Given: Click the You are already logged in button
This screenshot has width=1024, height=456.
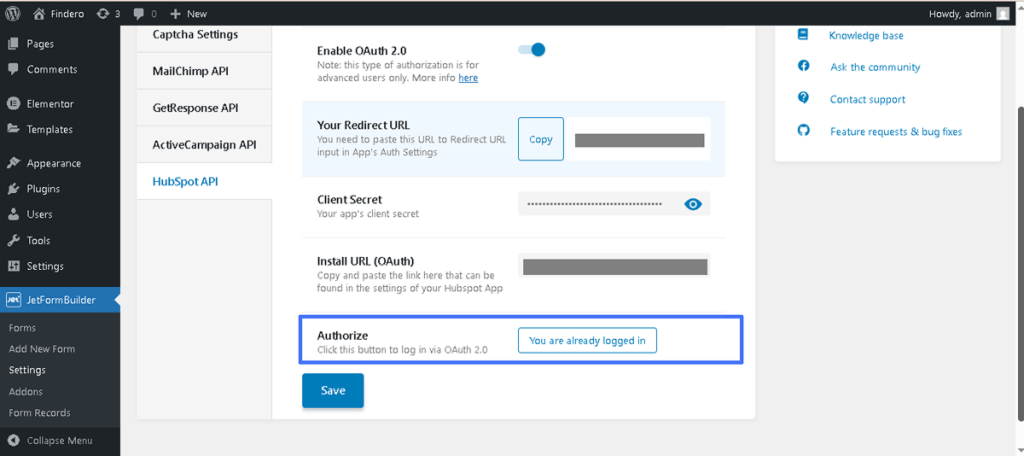Looking at the screenshot, I should point(587,340).
